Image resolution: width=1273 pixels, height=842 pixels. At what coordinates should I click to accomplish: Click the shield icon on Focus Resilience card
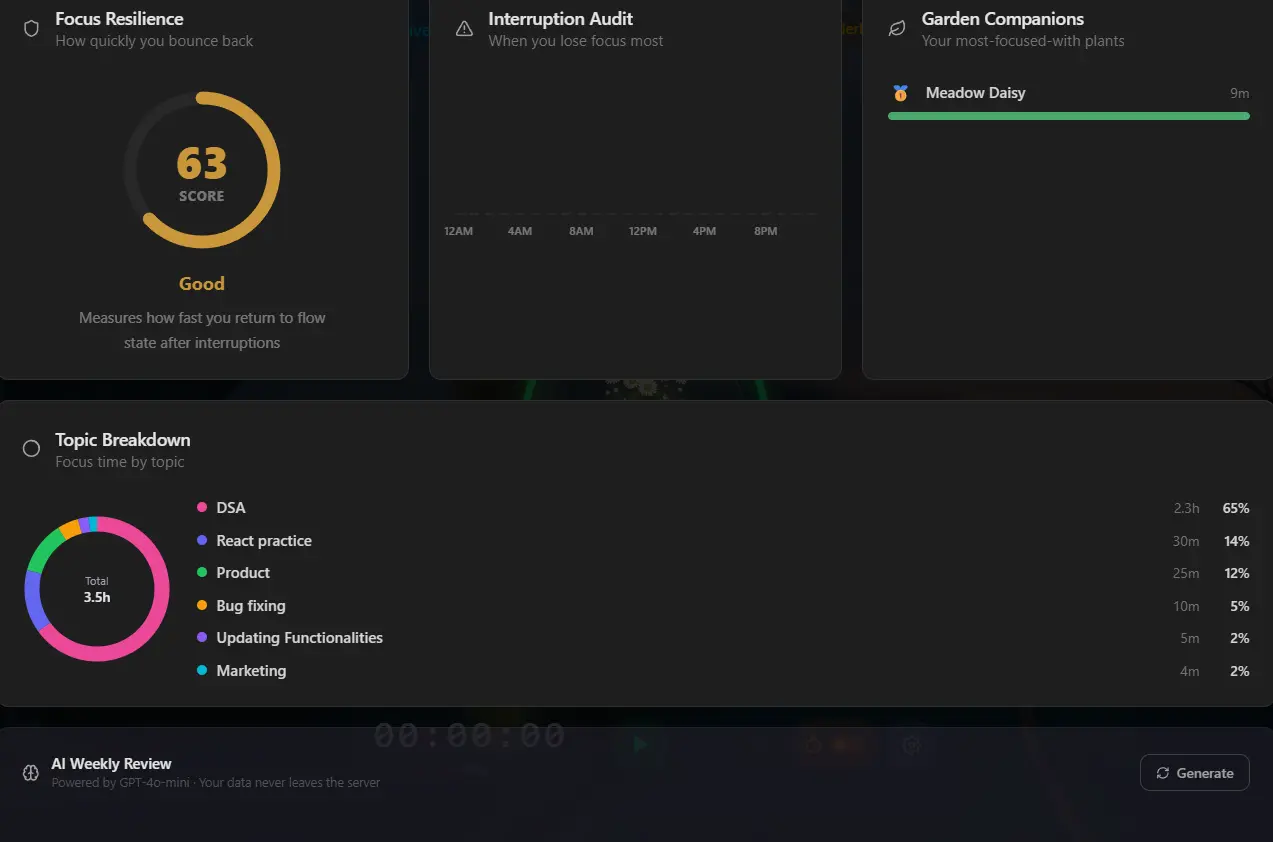pos(31,28)
